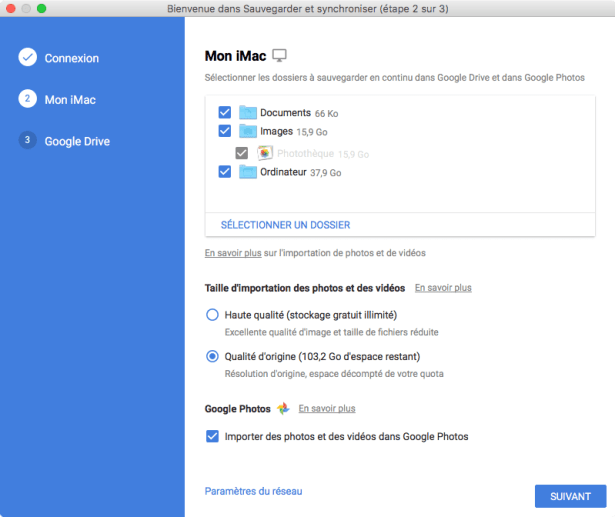
Task: Click the Google Photos pinwheel icon
Action: point(283,408)
